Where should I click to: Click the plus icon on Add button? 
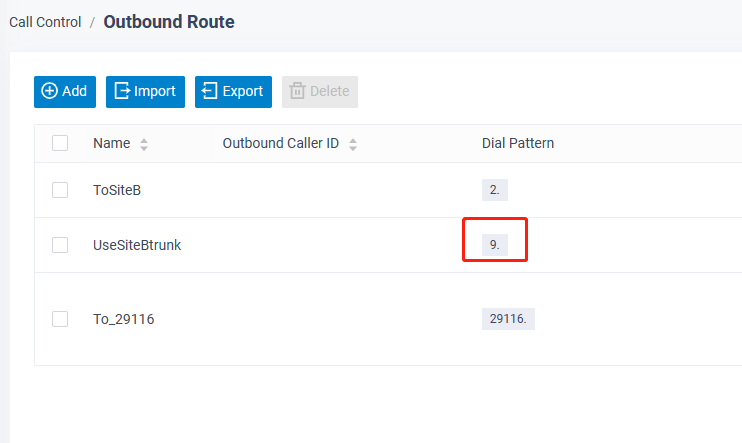tap(50, 91)
